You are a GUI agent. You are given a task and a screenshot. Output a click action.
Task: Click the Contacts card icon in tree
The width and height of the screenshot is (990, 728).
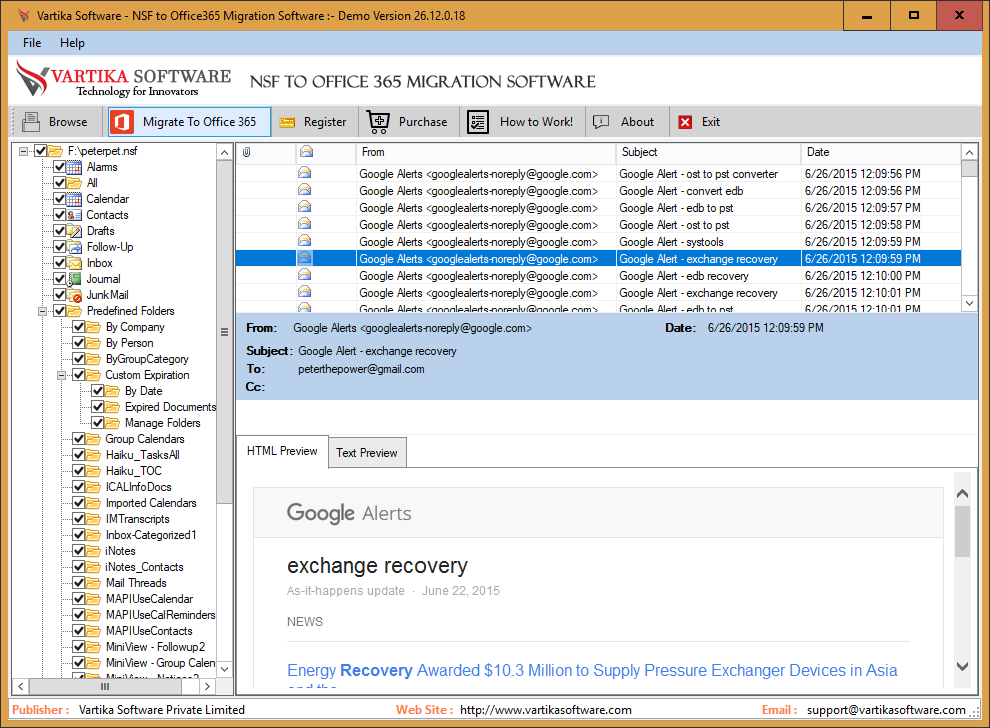[75, 215]
